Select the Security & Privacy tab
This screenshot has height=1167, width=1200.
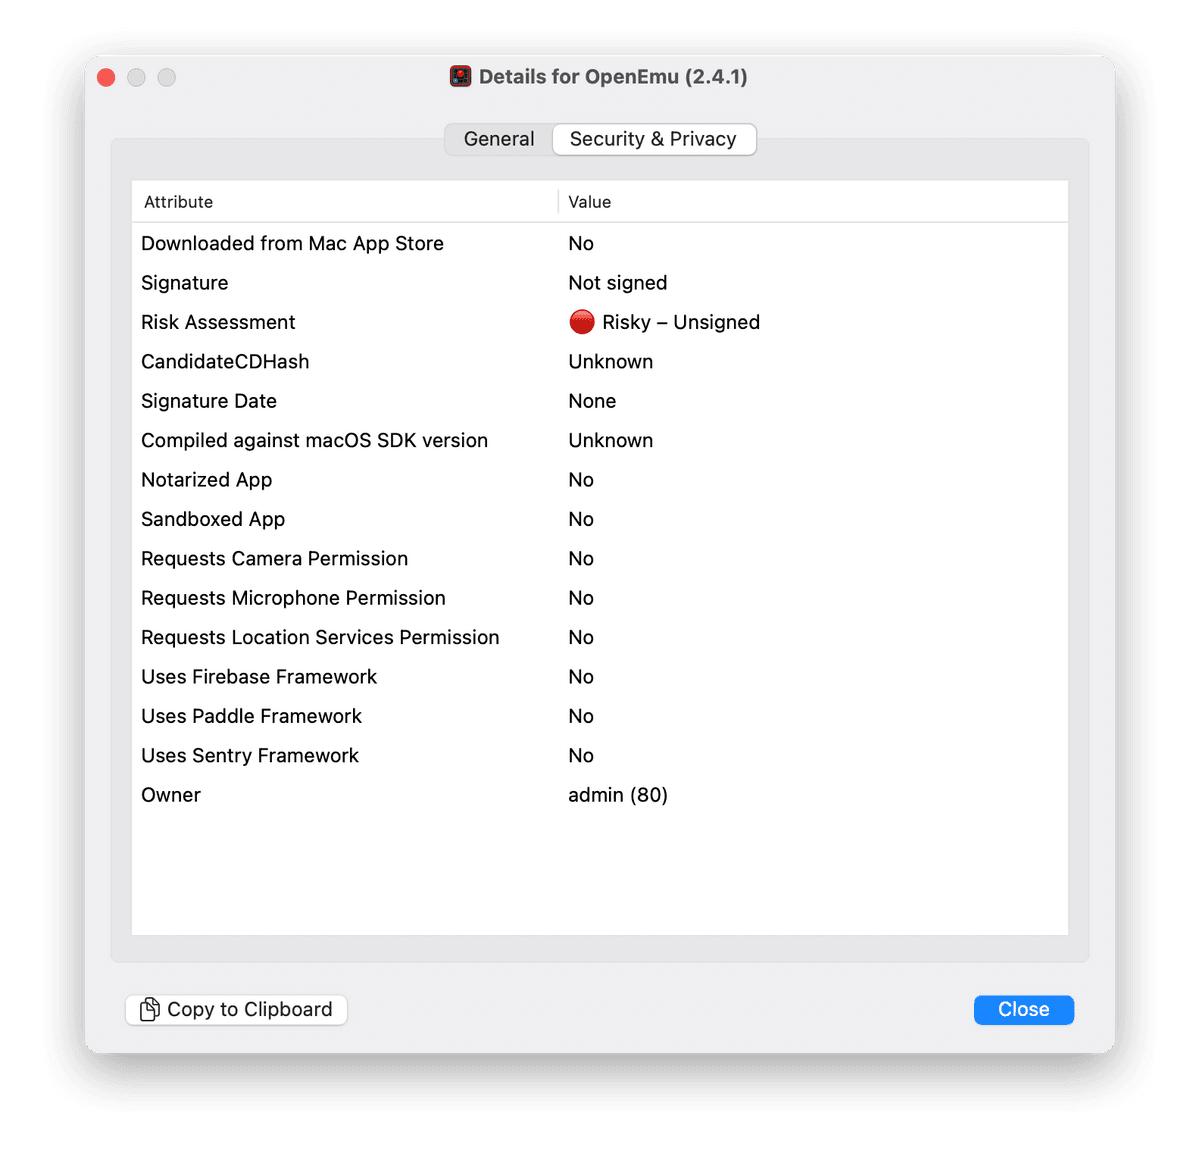pyautogui.click(x=653, y=139)
